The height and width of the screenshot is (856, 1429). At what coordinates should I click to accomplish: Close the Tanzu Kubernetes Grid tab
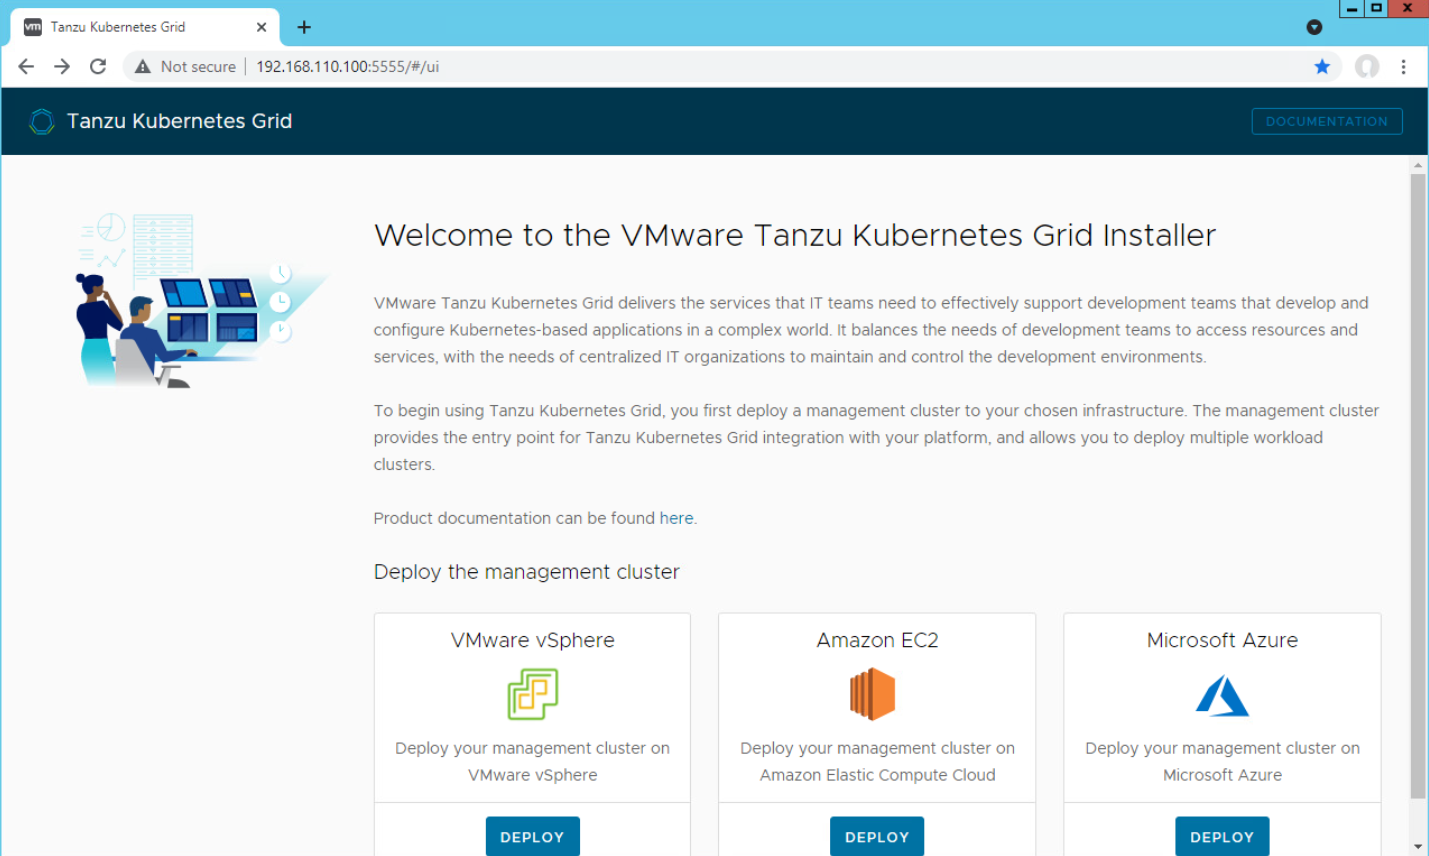261,27
